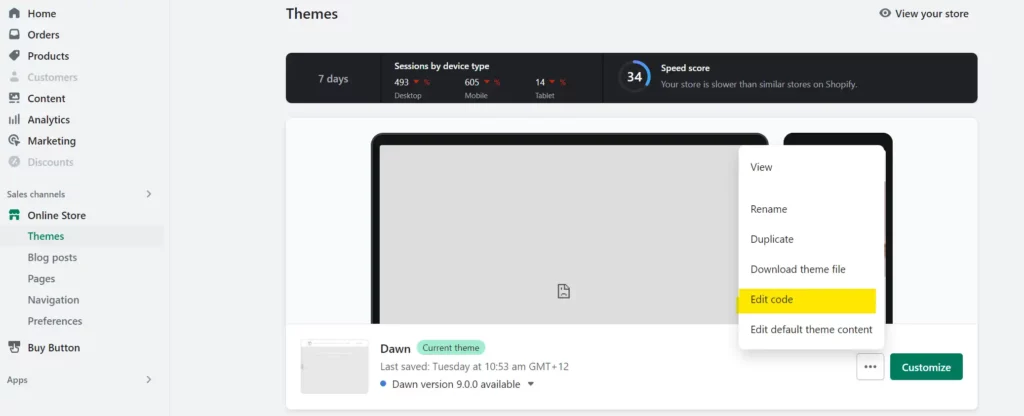The image size is (1024, 416).
Task: Select Download theme file option
Action: (x=798, y=269)
